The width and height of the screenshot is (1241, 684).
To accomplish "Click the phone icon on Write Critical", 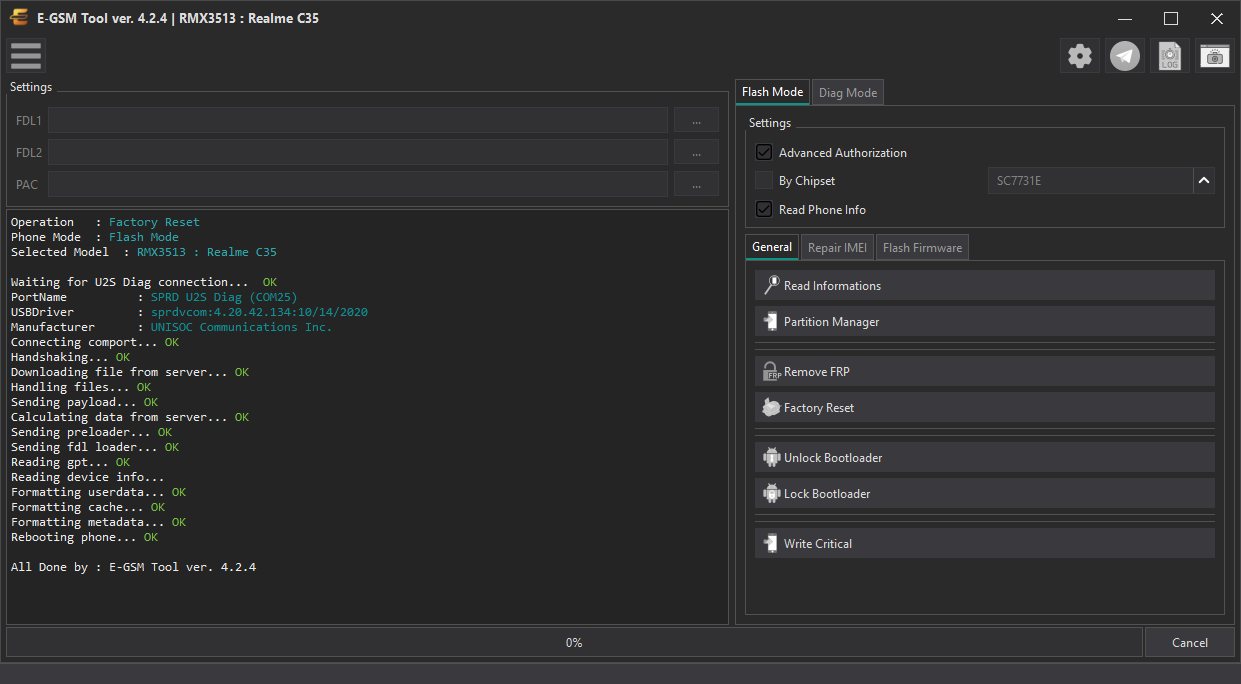I will tap(771, 543).
